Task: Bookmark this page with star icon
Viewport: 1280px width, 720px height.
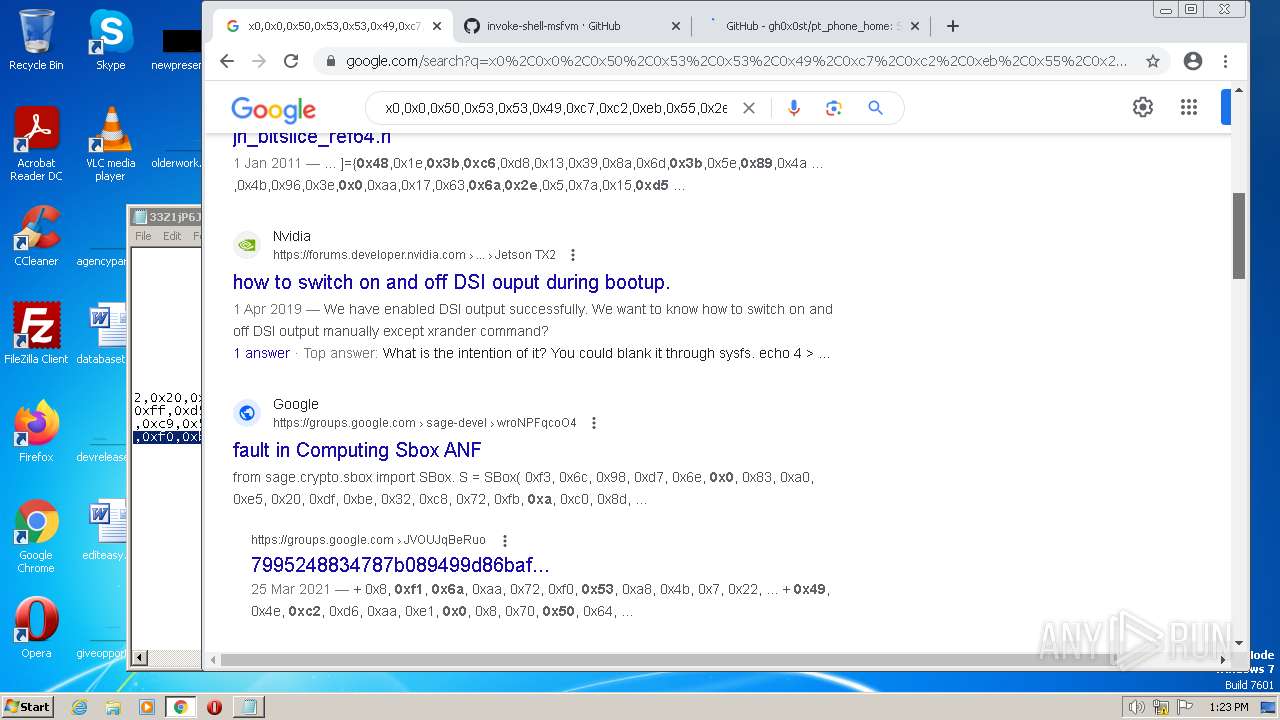Action: 1153,61
